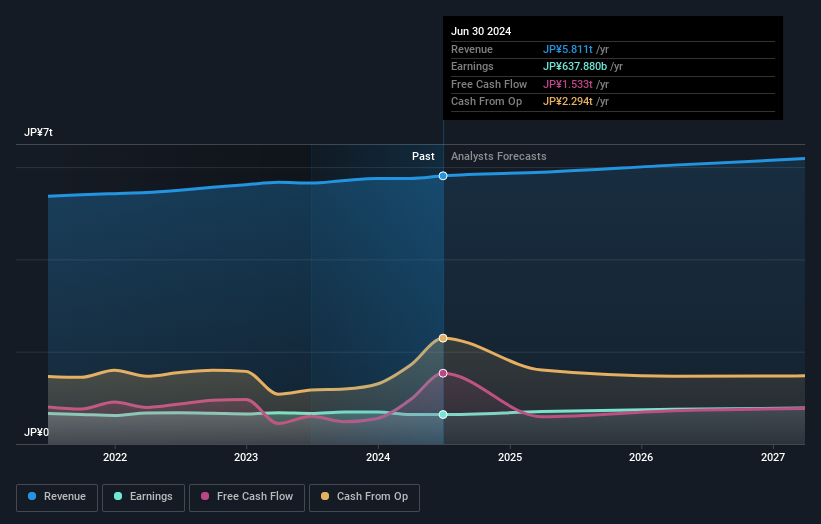
Task: Click the 2025 x-axis label
Action: 510,457
